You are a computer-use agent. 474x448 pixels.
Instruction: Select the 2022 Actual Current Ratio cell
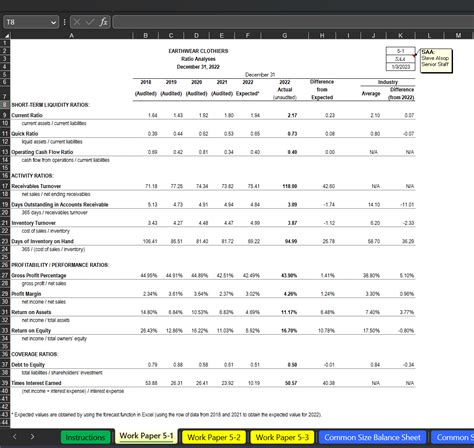[x=285, y=115]
